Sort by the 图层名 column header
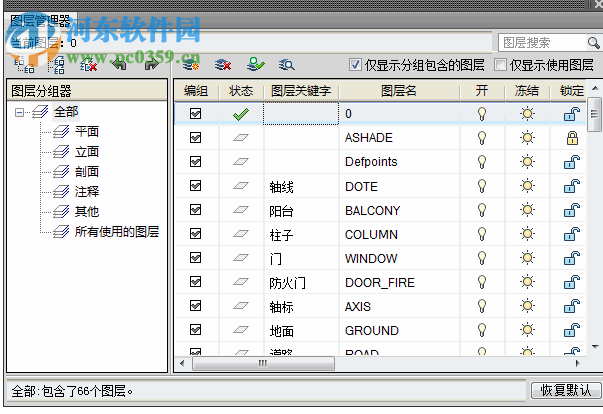The image size is (603, 414). point(399,91)
